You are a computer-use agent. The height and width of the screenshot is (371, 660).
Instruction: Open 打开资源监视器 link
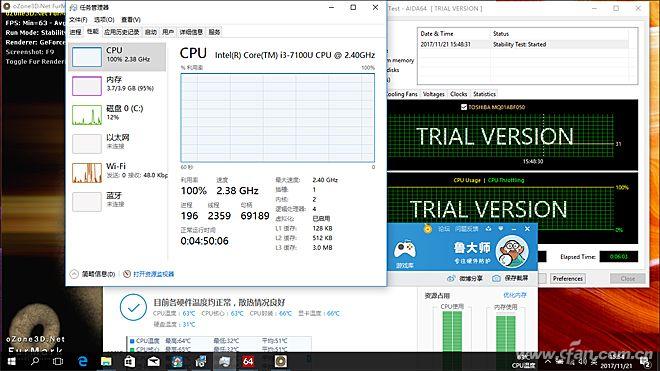(149, 274)
